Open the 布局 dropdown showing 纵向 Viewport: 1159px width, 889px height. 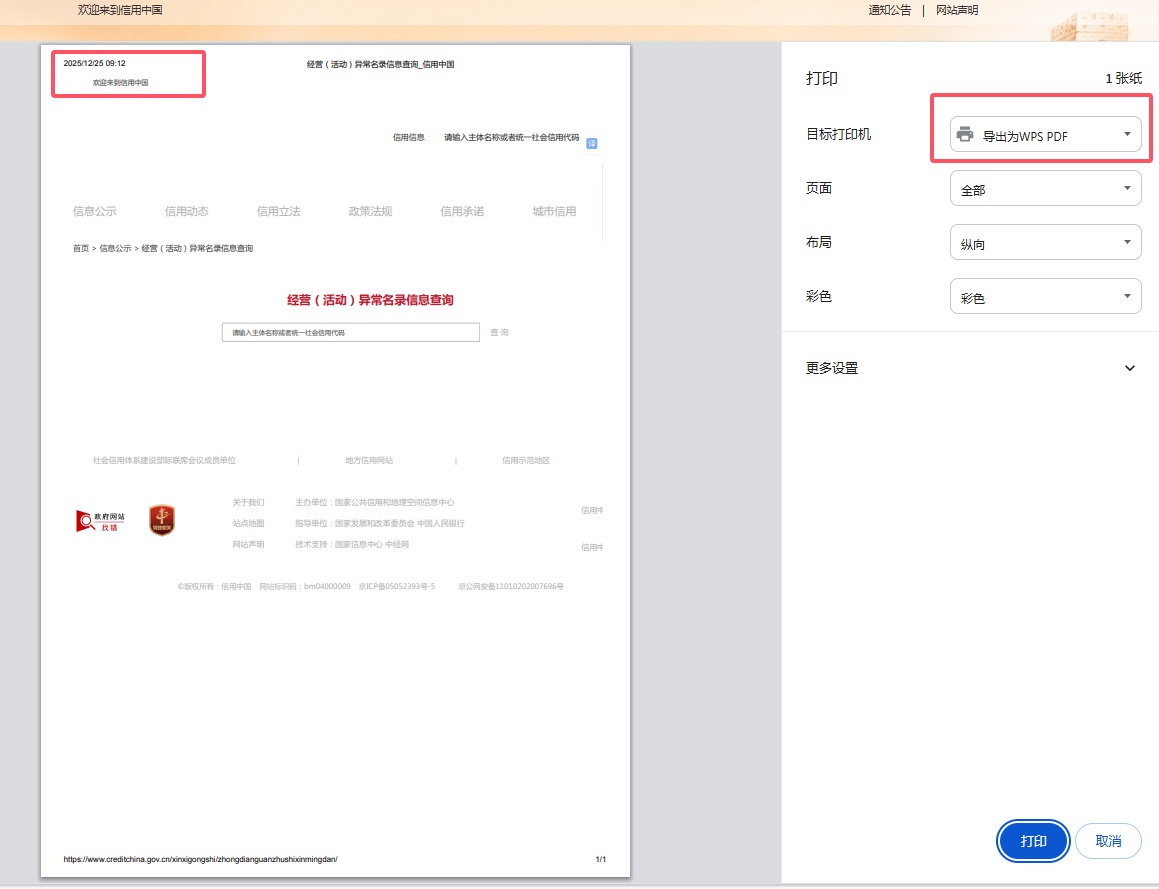point(1045,243)
